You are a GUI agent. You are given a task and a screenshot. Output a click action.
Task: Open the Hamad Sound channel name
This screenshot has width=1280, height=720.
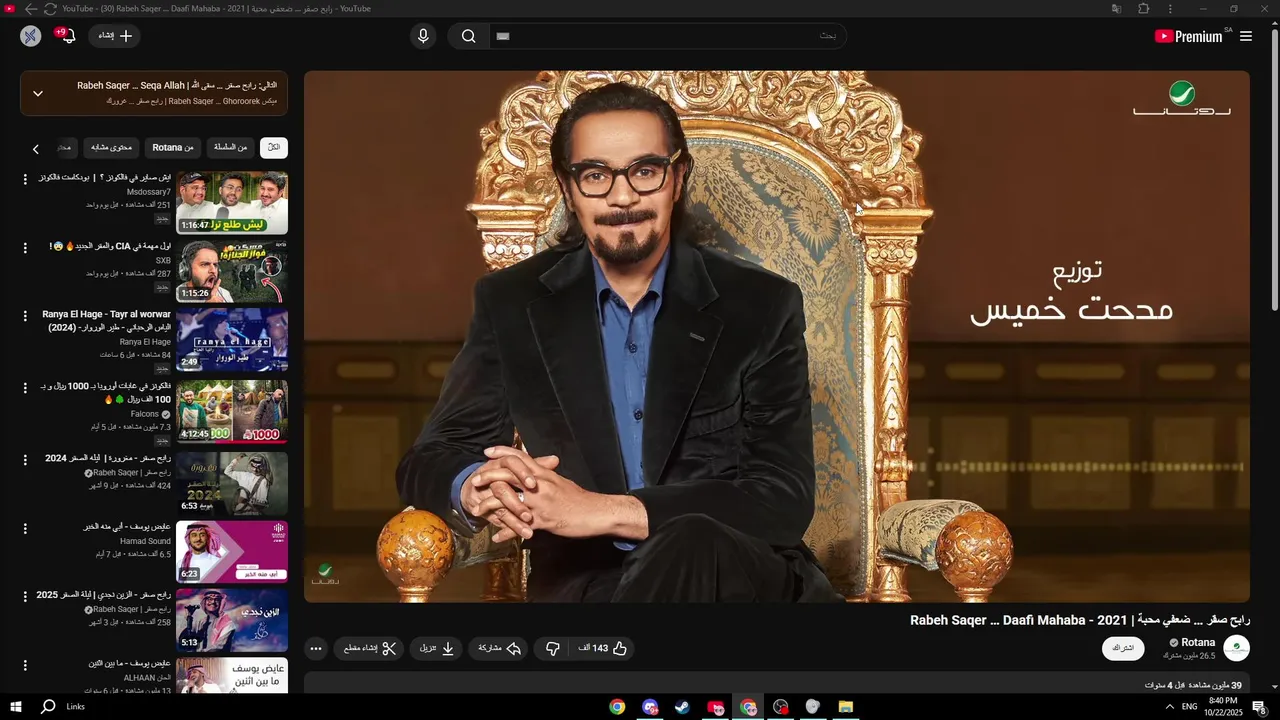point(145,542)
